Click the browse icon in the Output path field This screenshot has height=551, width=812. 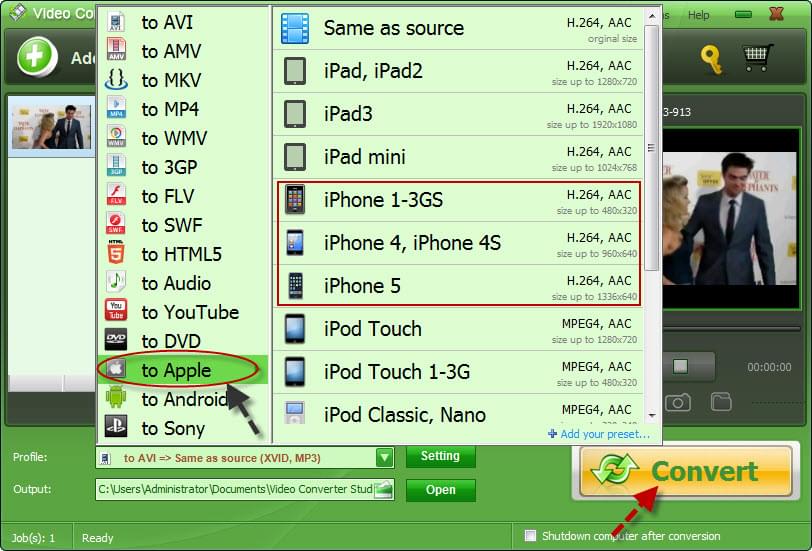[x=383, y=489]
